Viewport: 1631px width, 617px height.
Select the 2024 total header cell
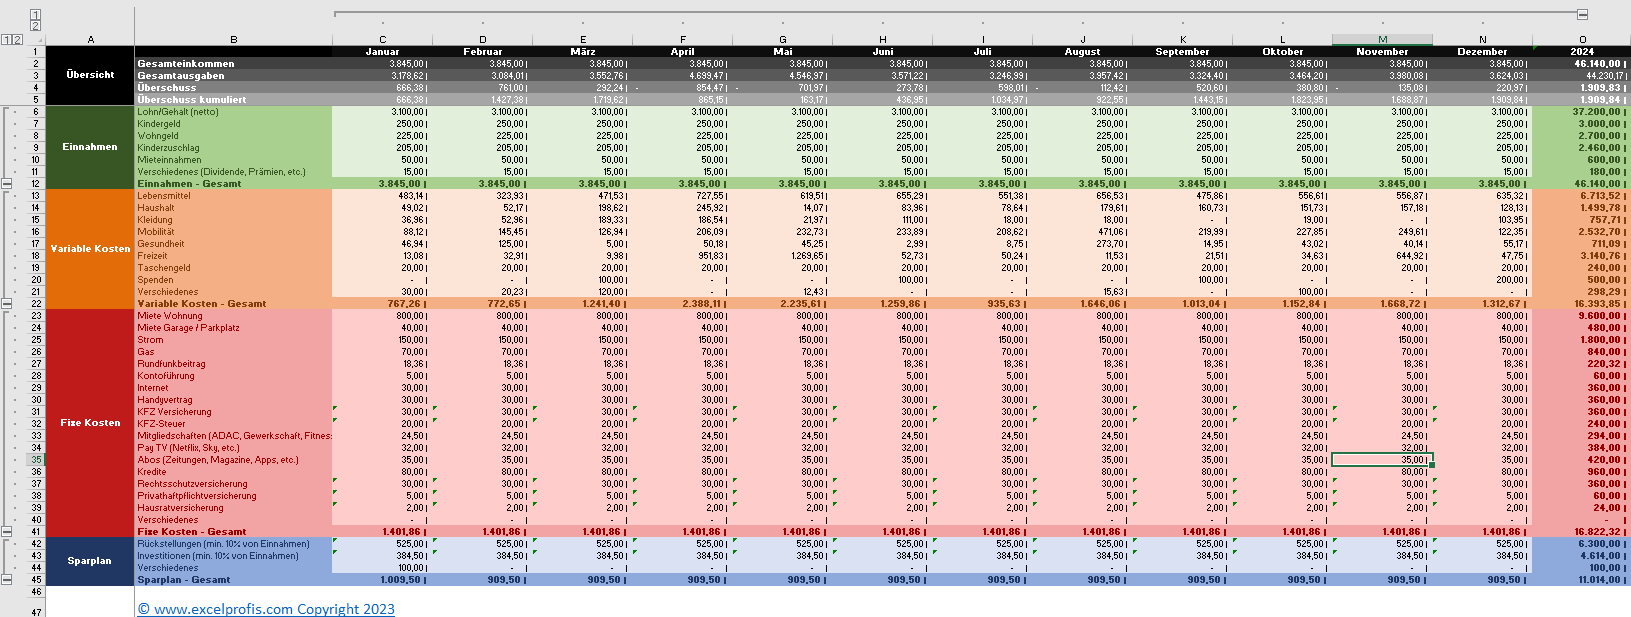pyautogui.click(x=1582, y=52)
